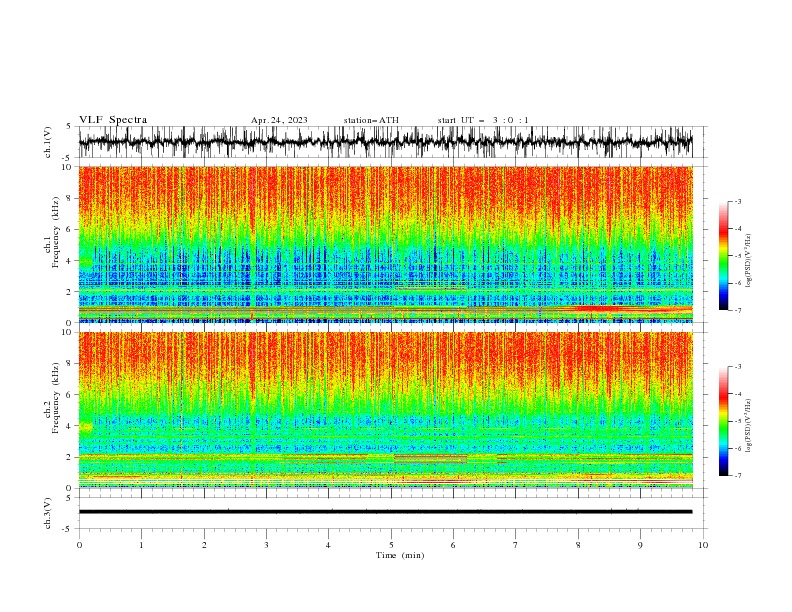Click the "ch.3(V)" axis label

[47, 513]
